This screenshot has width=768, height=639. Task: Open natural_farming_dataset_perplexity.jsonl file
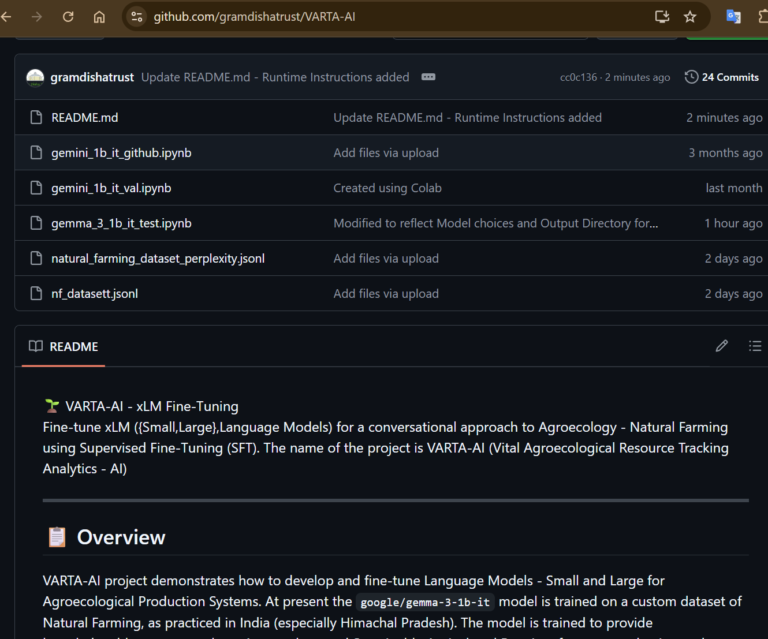158,258
